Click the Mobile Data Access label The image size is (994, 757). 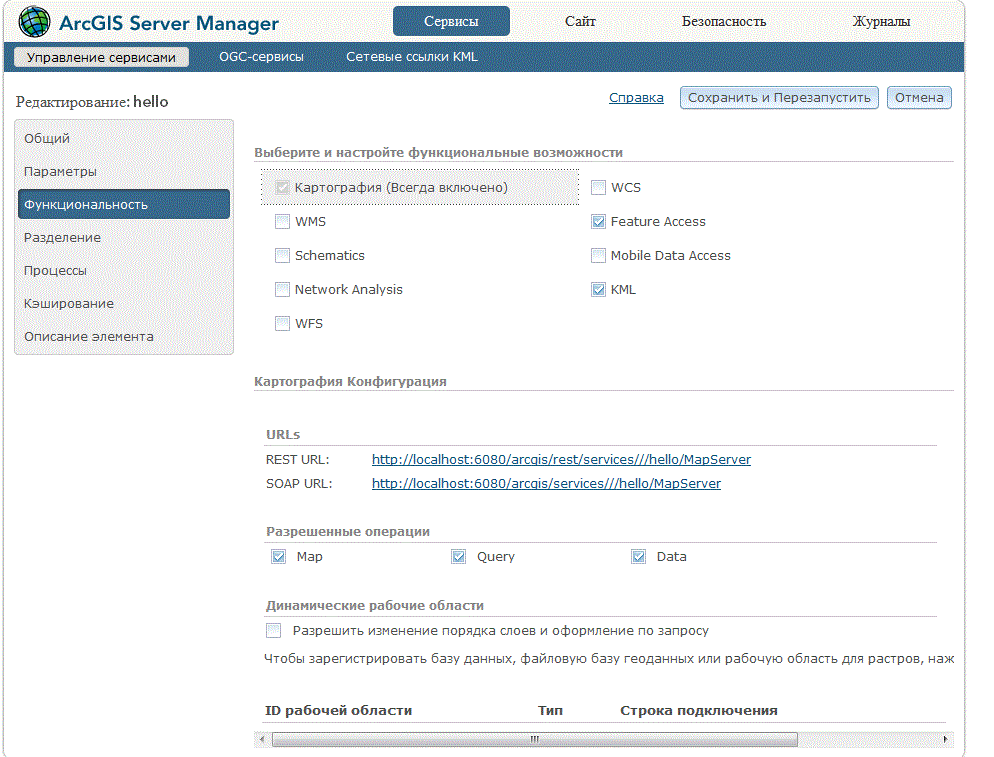click(x=671, y=256)
